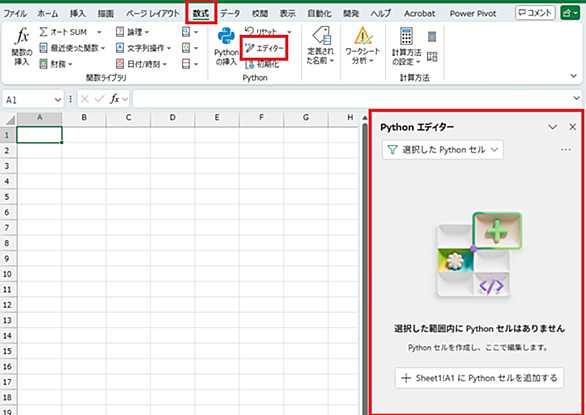Click the Python 初期化 icon

250,64
